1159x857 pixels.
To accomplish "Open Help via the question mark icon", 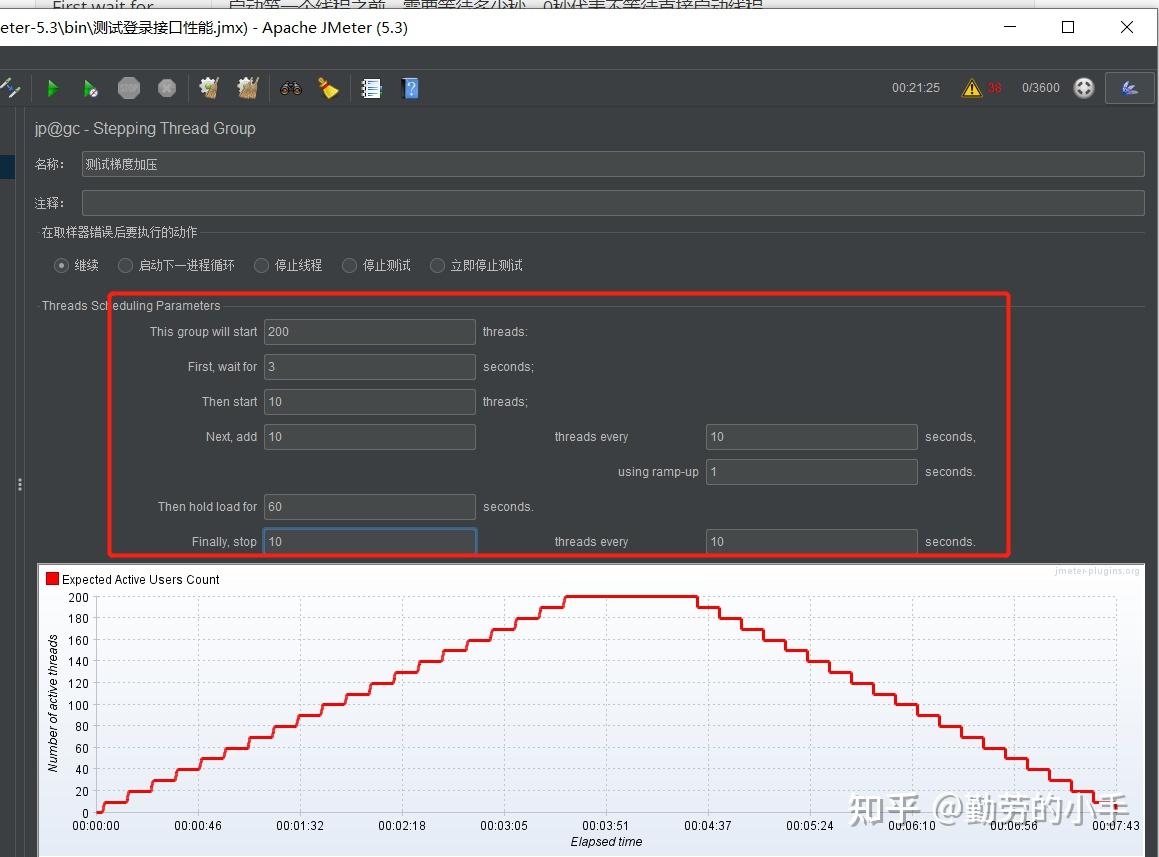I will click(x=410, y=89).
